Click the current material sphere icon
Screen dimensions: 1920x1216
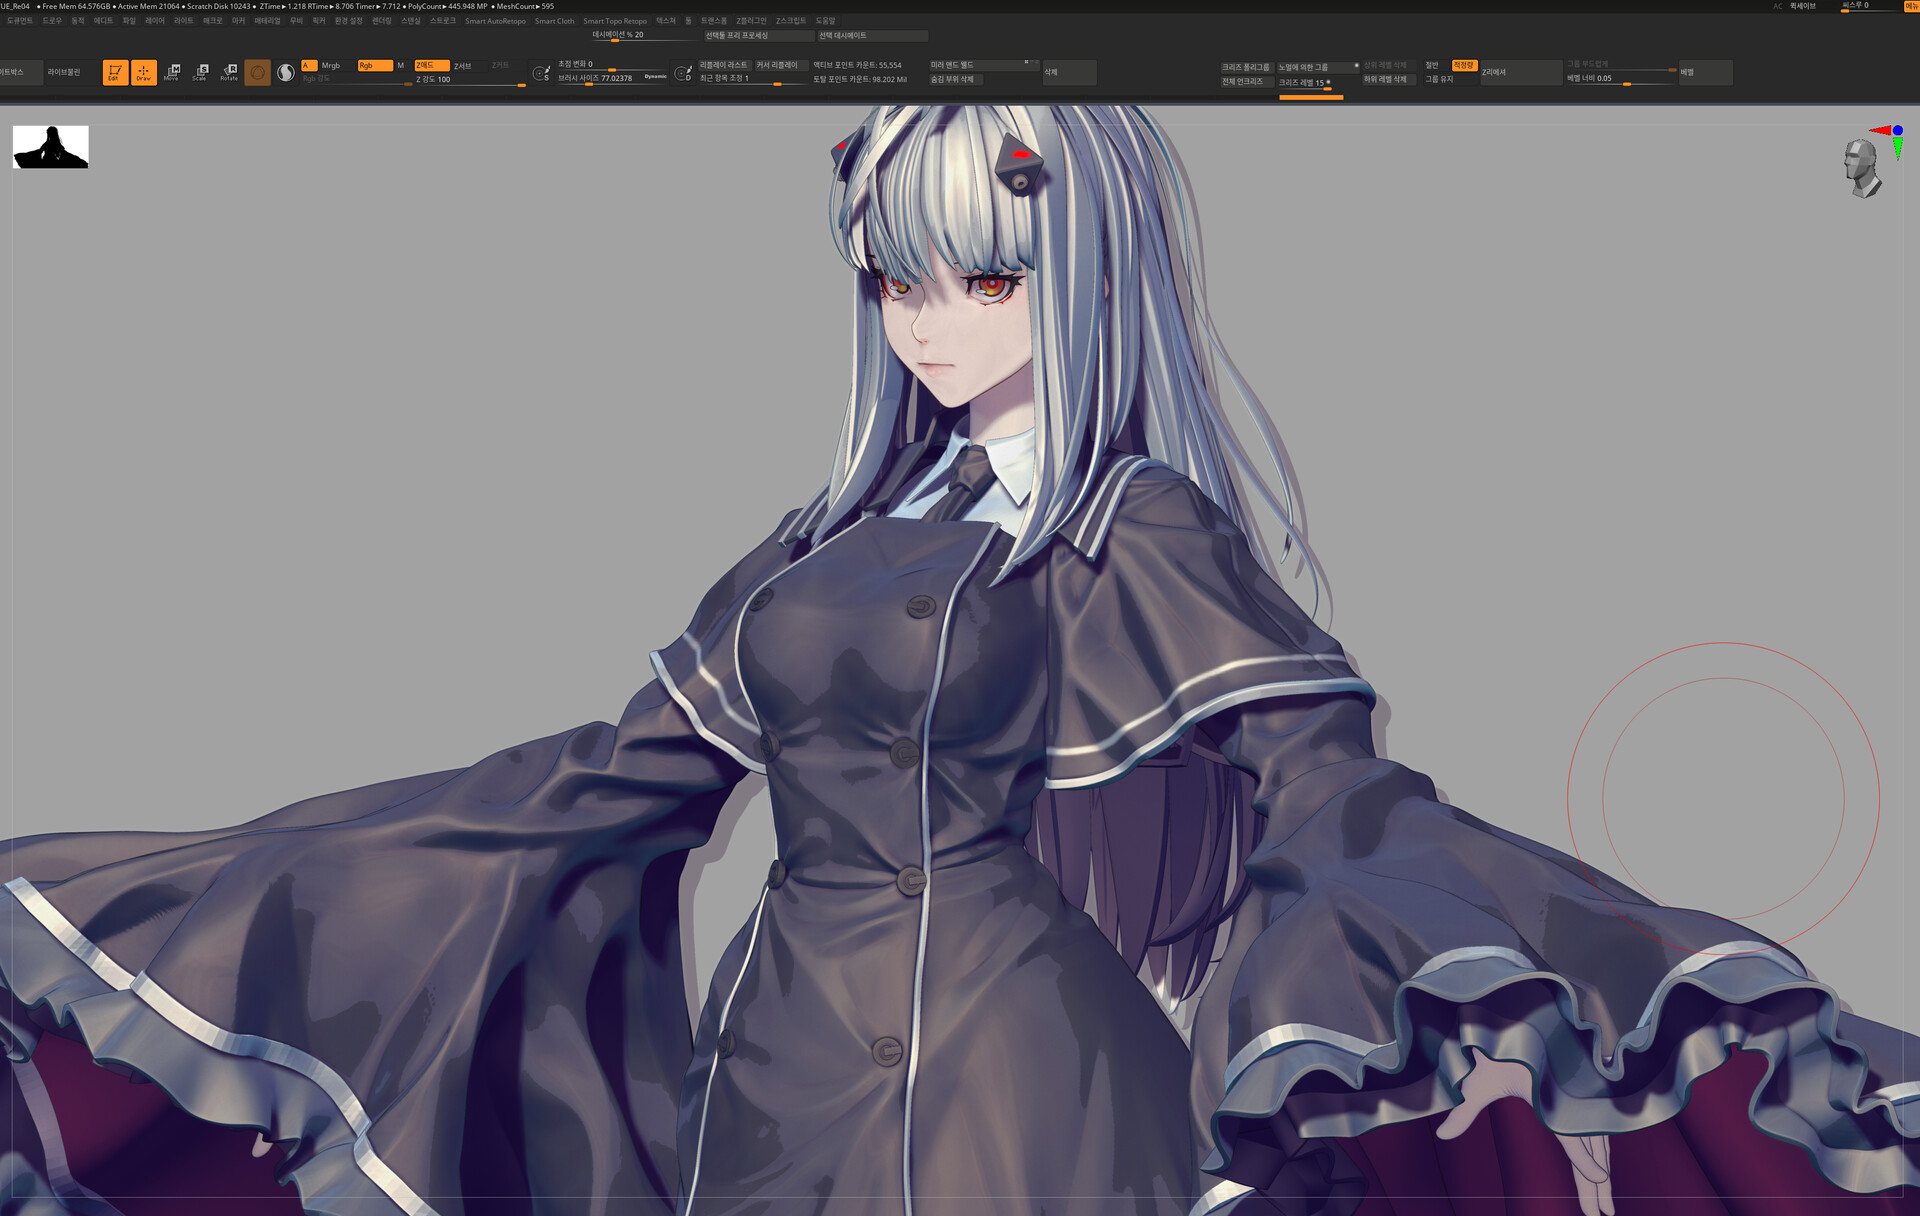coord(257,72)
